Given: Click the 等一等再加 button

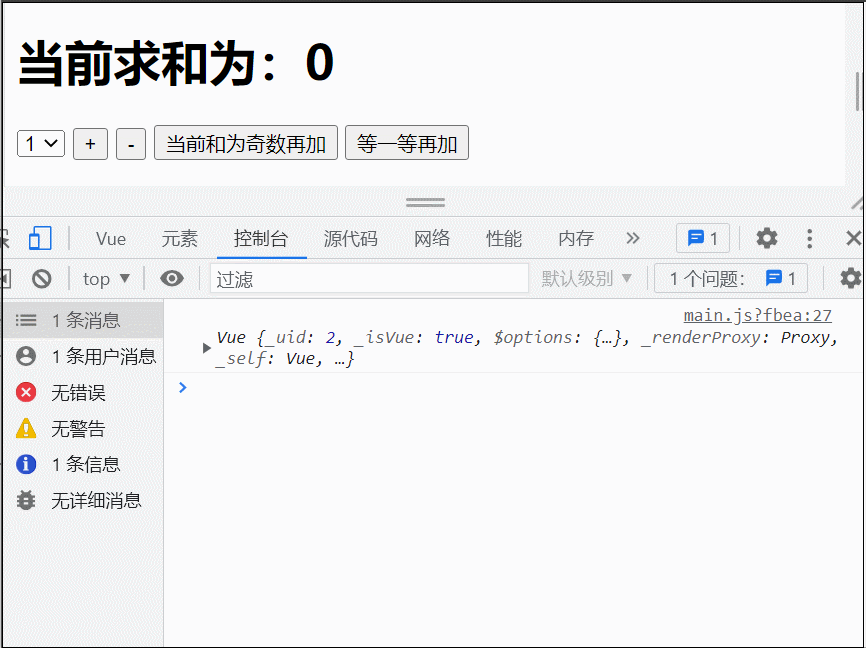Looking at the screenshot, I should coord(406,142).
